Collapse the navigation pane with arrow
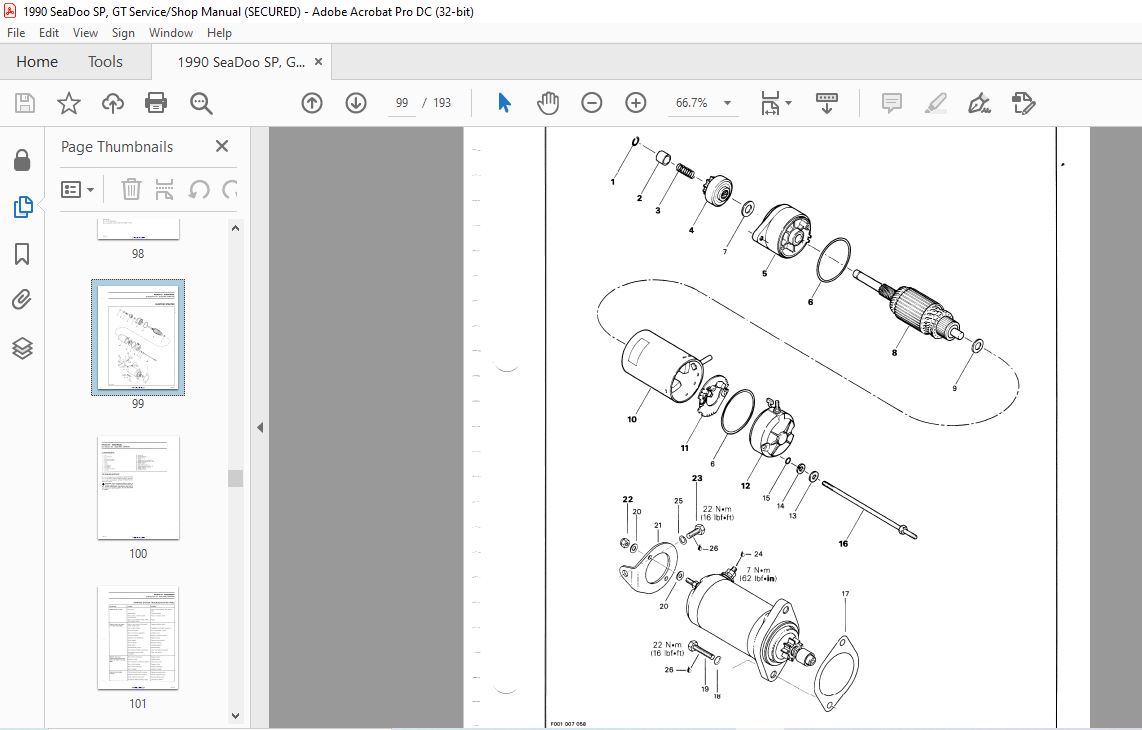The width and height of the screenshot is (1142, 730). [x=260, y=428]
